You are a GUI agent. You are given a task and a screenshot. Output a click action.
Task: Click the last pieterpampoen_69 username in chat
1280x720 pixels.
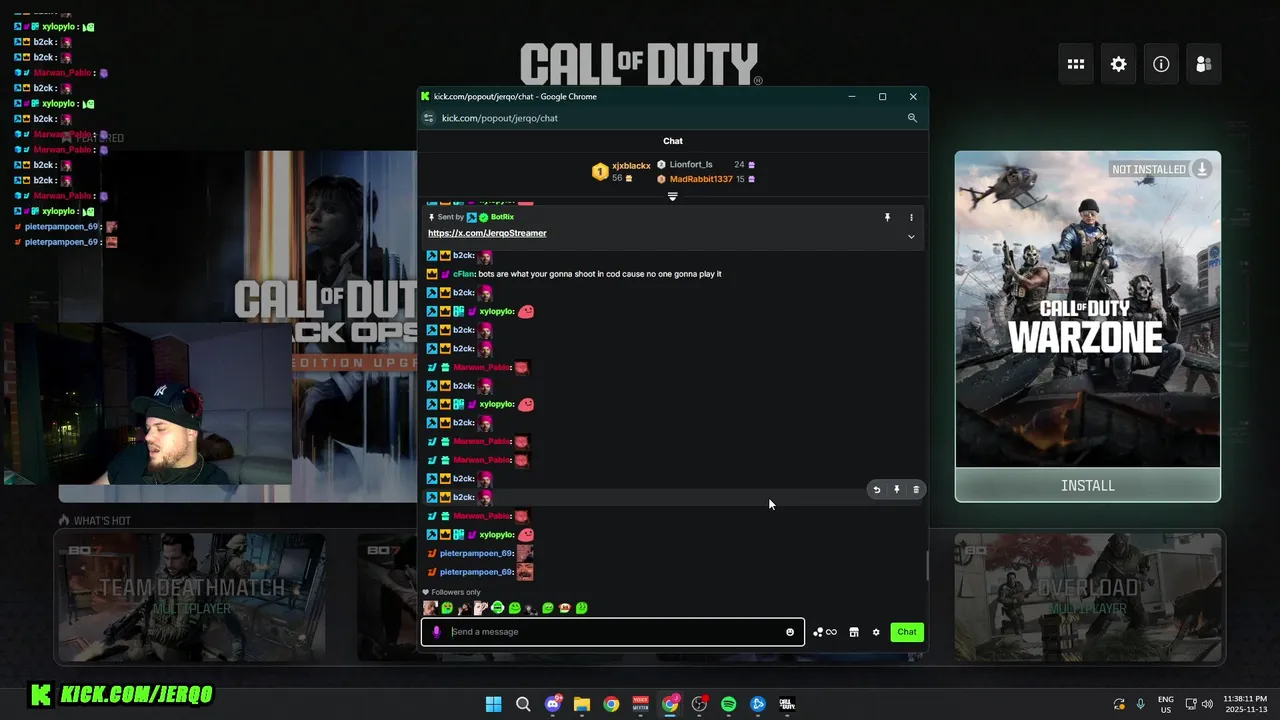coord(476,572)
